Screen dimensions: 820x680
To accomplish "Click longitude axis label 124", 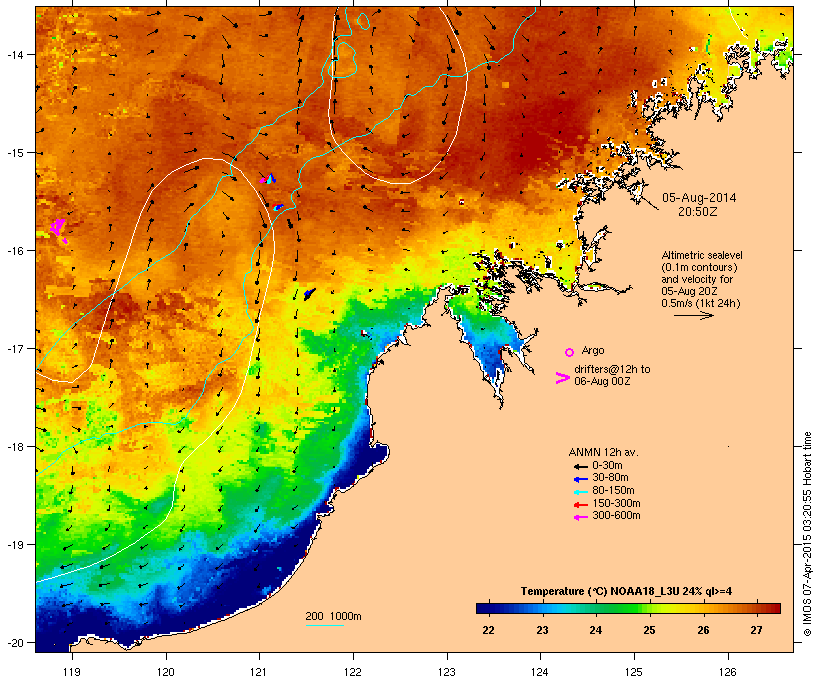I will tap(540, 672).
